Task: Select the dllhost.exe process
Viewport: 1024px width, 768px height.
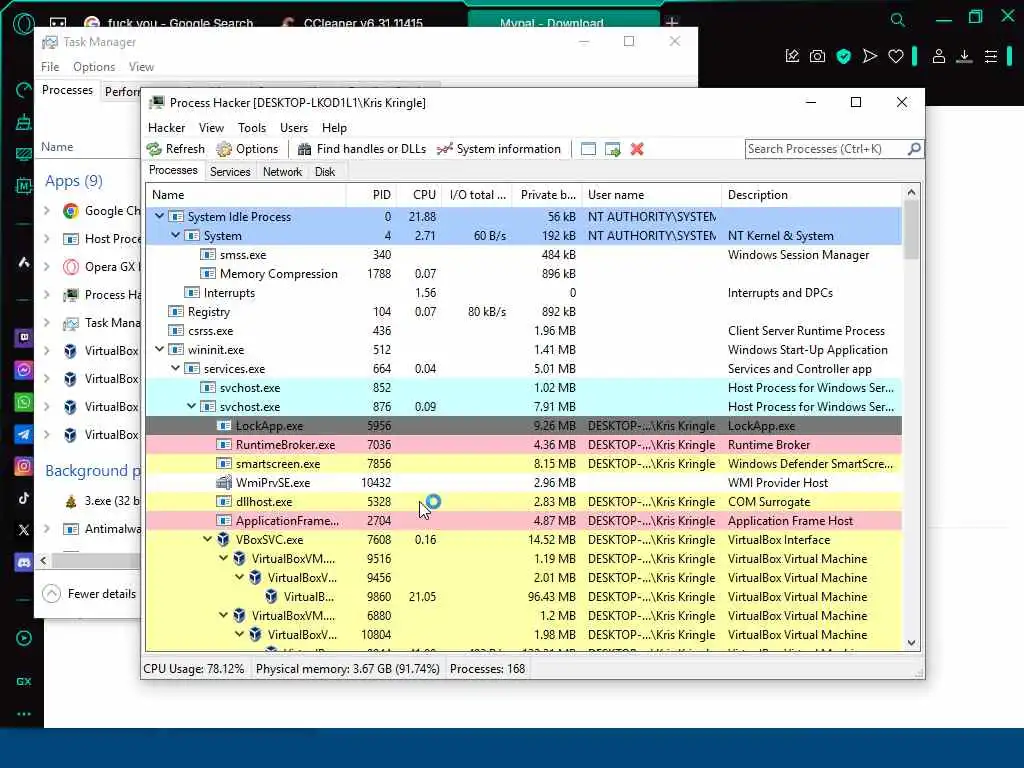Action: tap(524, 502)
